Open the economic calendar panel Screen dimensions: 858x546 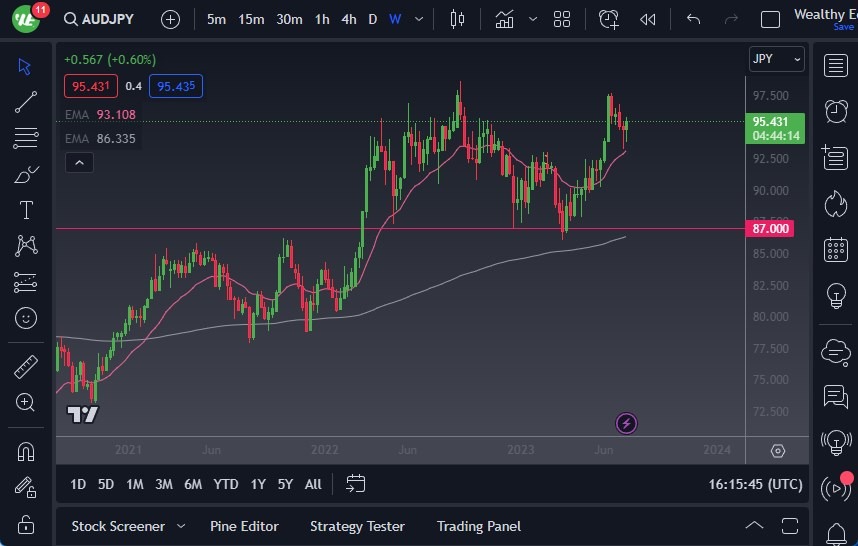pyautogui.click(x=835, y=250)
